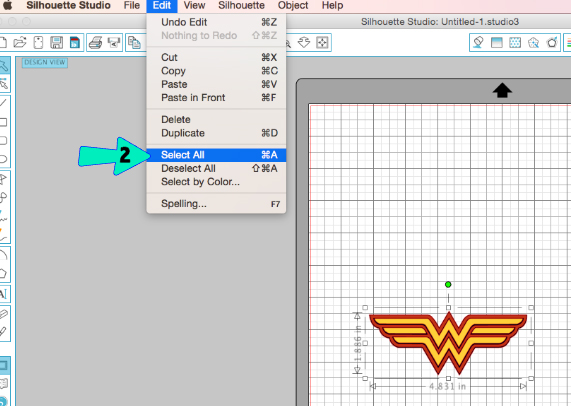The height and width of the screenshot is (406, 571).
Task: Open the Silhouette Studio application menu
Action: click(68, 5)
